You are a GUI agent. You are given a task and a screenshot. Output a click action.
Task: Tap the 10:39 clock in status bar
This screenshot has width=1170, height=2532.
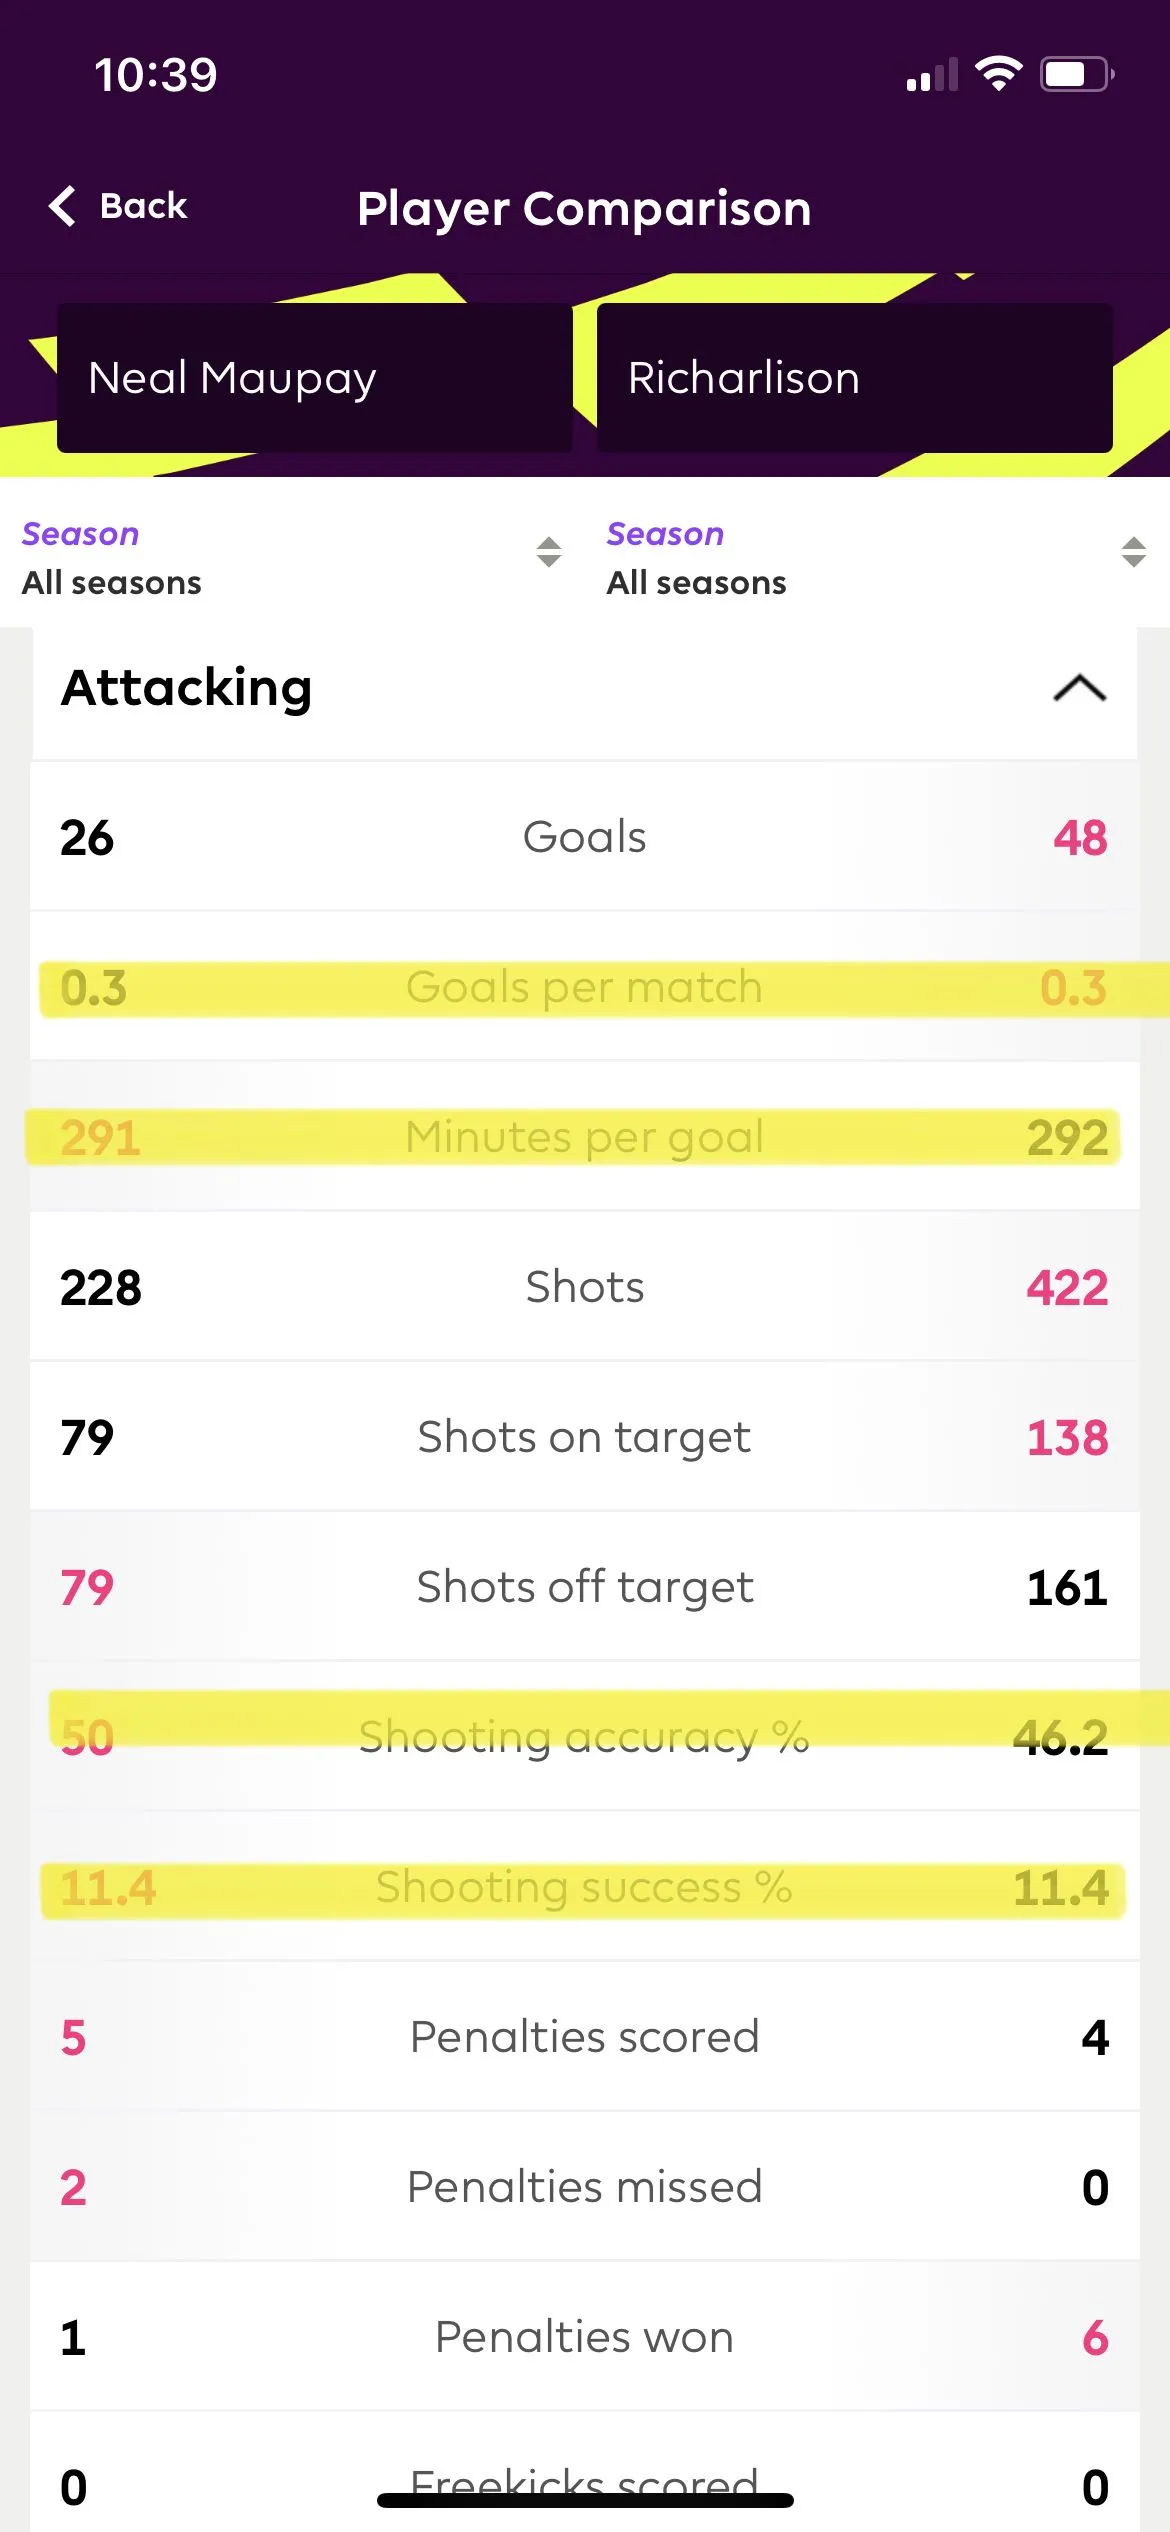(x=156, y=75)
